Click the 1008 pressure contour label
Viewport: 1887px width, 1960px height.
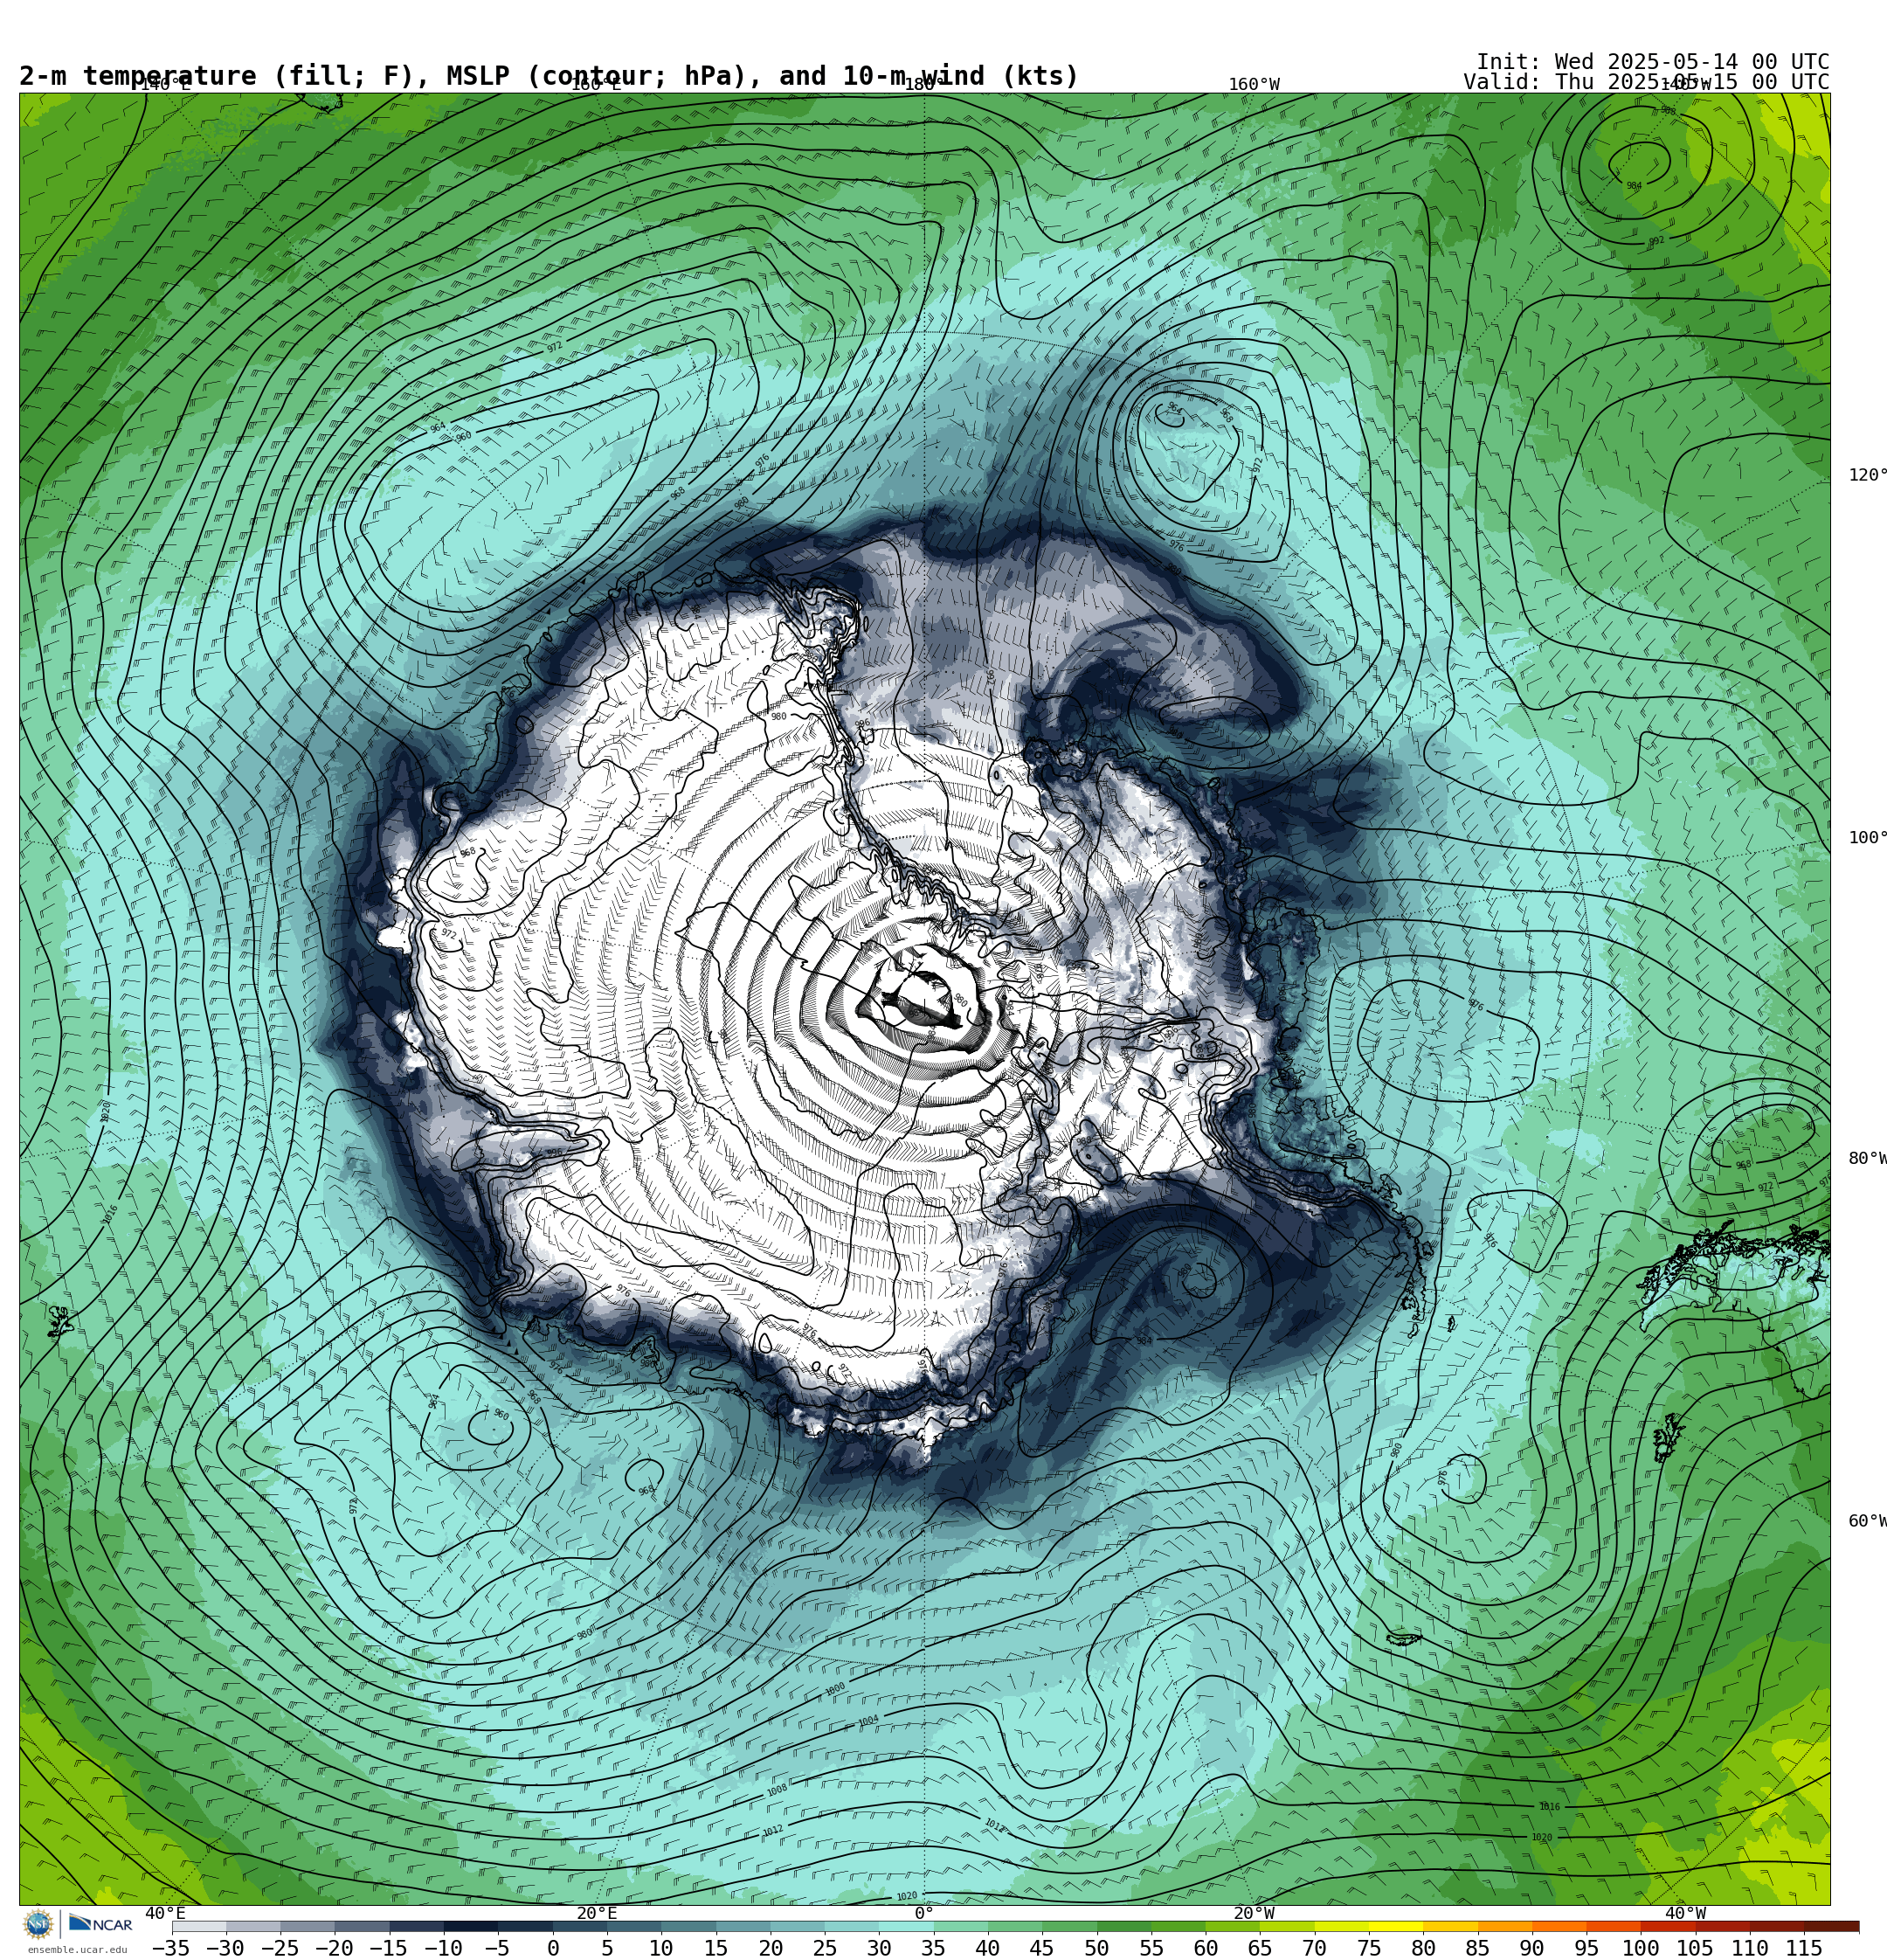[x=777, y=1790]
